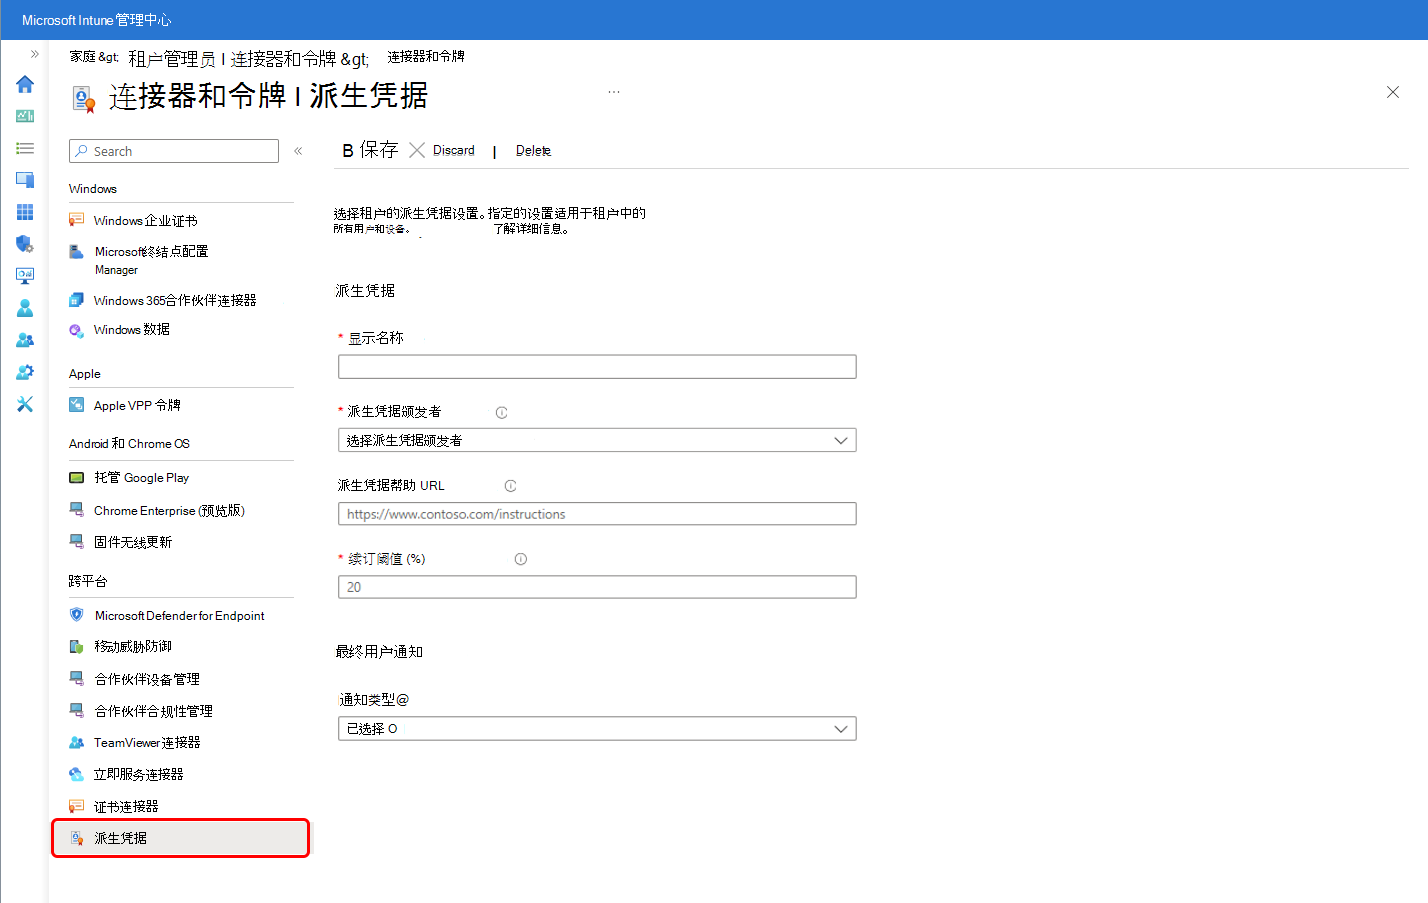Screen dimensions: 1428x903
Task: Click info icon beside 派生凭据颁发者
Action: tap(502, 413)
